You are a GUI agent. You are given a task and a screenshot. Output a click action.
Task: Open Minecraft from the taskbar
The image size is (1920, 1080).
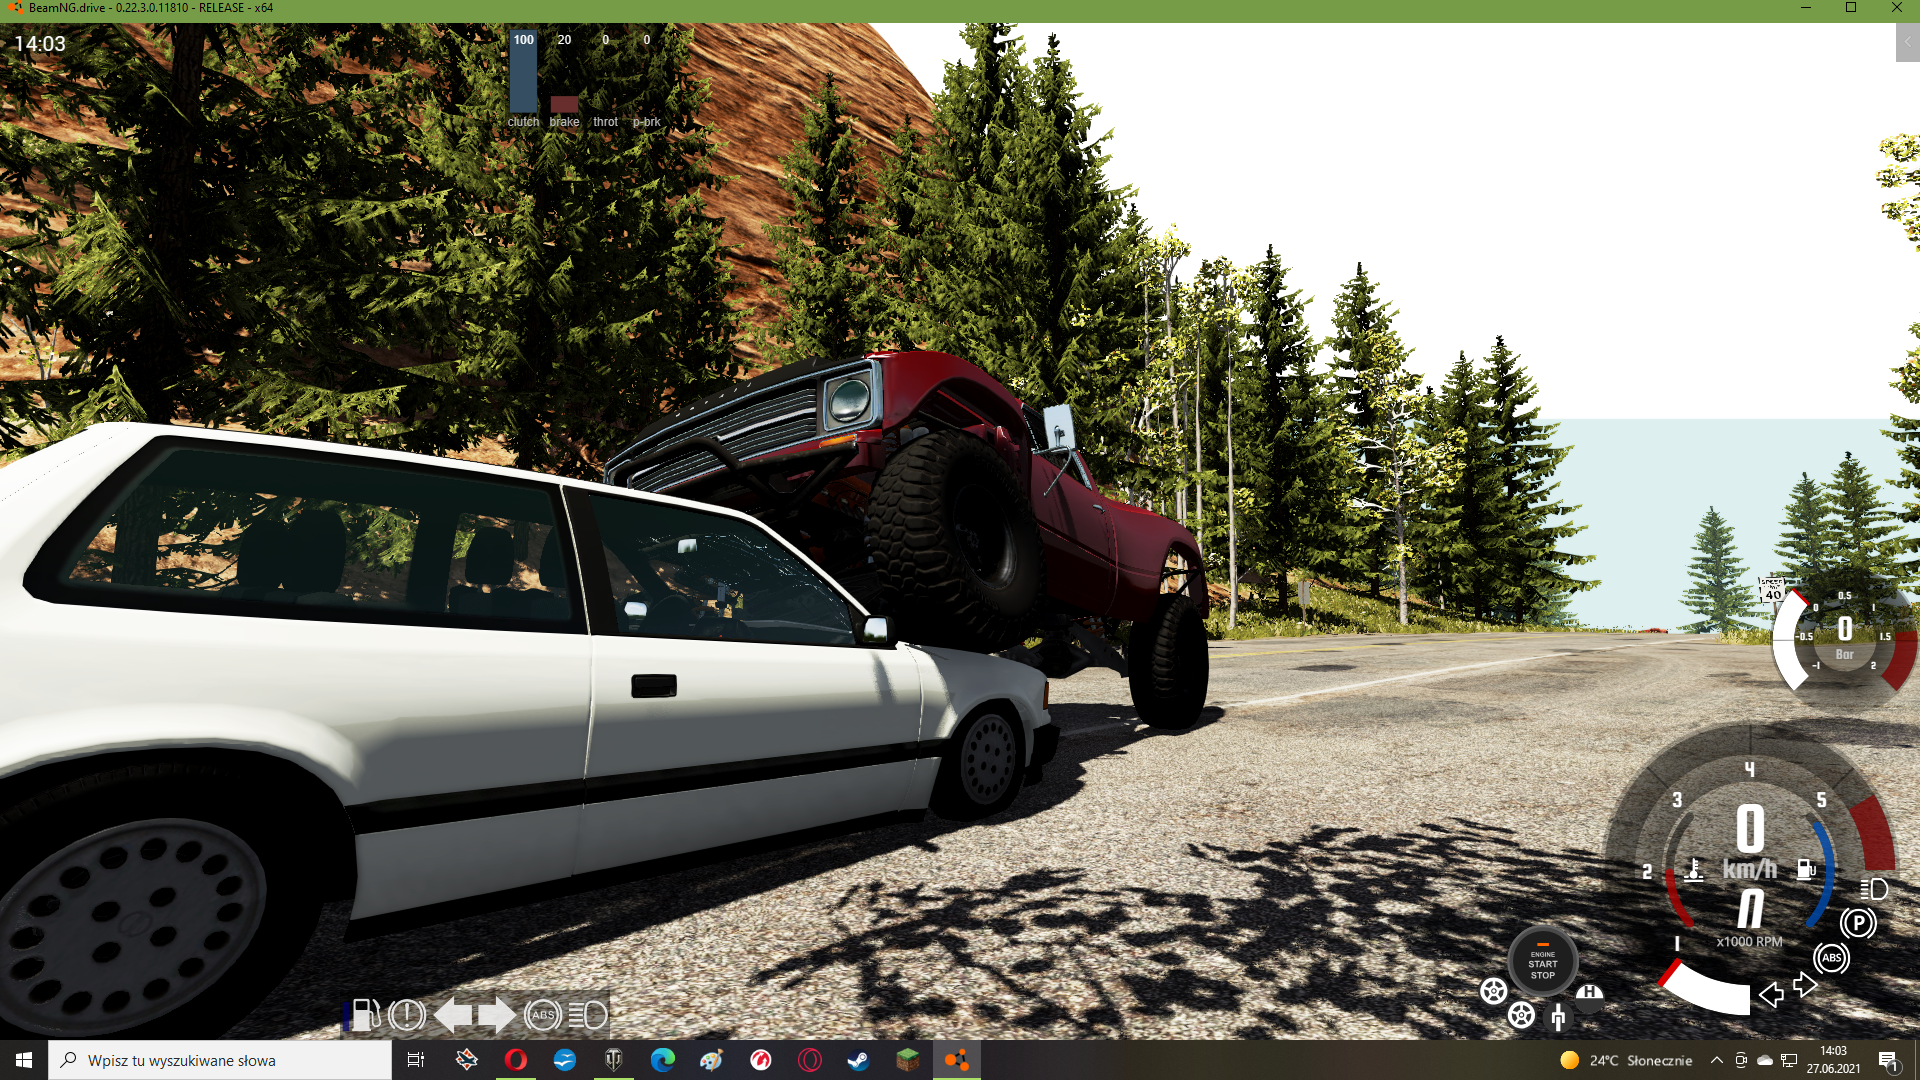coord(908,1060)
